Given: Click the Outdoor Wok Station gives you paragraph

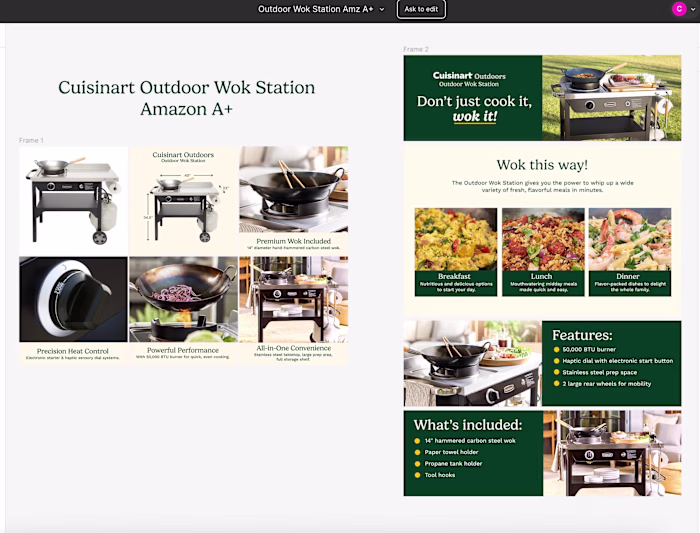Looking at the screenshot, I should coord(542,186).
